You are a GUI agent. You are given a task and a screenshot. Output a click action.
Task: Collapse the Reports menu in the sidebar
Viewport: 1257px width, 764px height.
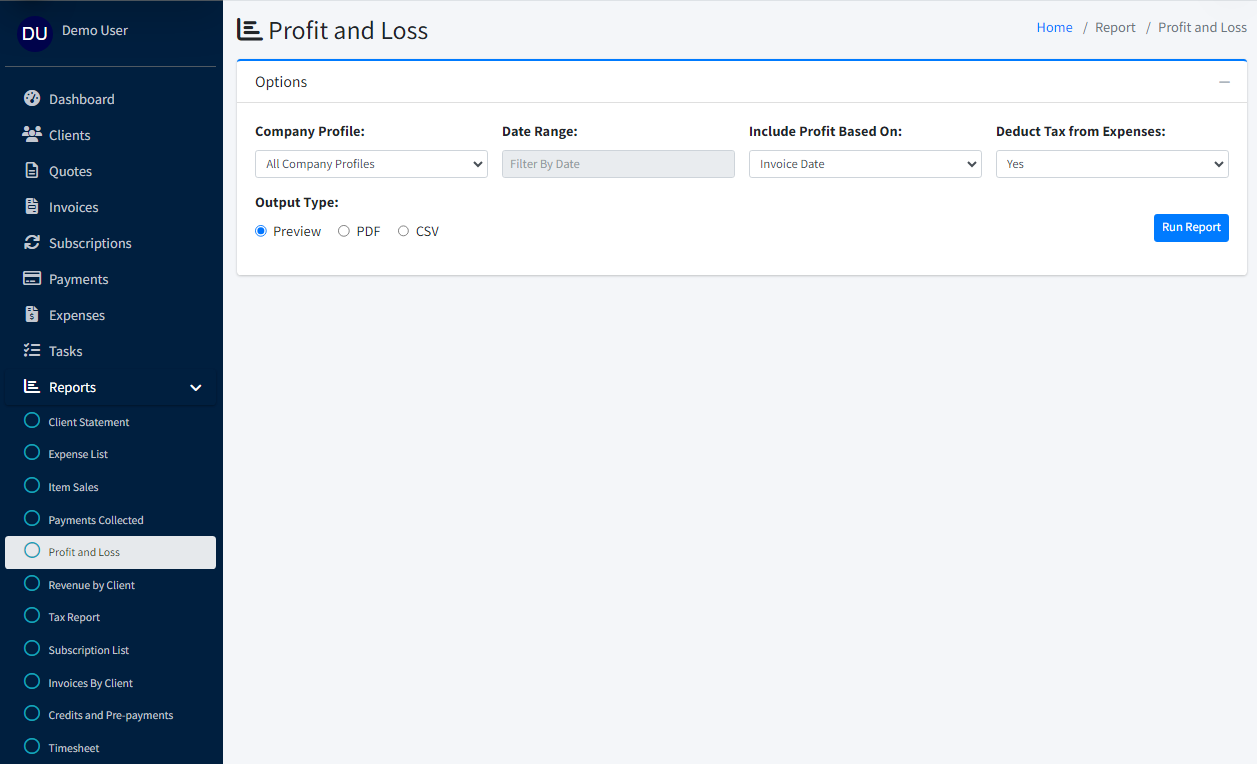[196, 386]
